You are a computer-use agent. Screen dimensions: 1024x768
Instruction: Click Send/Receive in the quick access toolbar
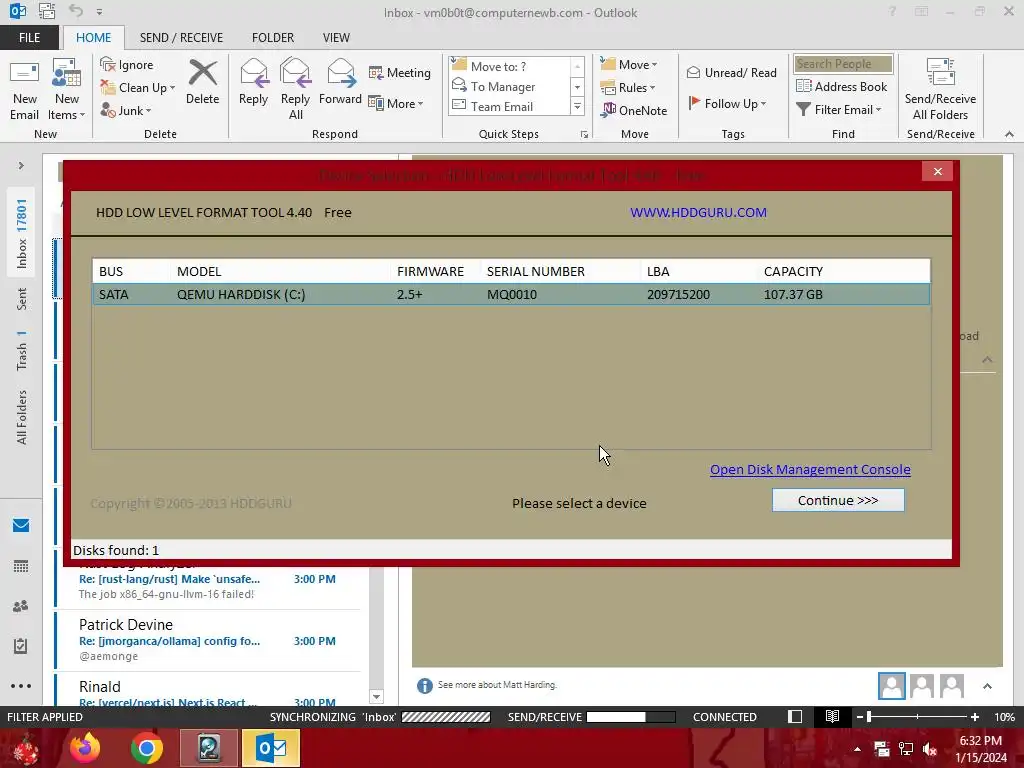tap(47, 11)
